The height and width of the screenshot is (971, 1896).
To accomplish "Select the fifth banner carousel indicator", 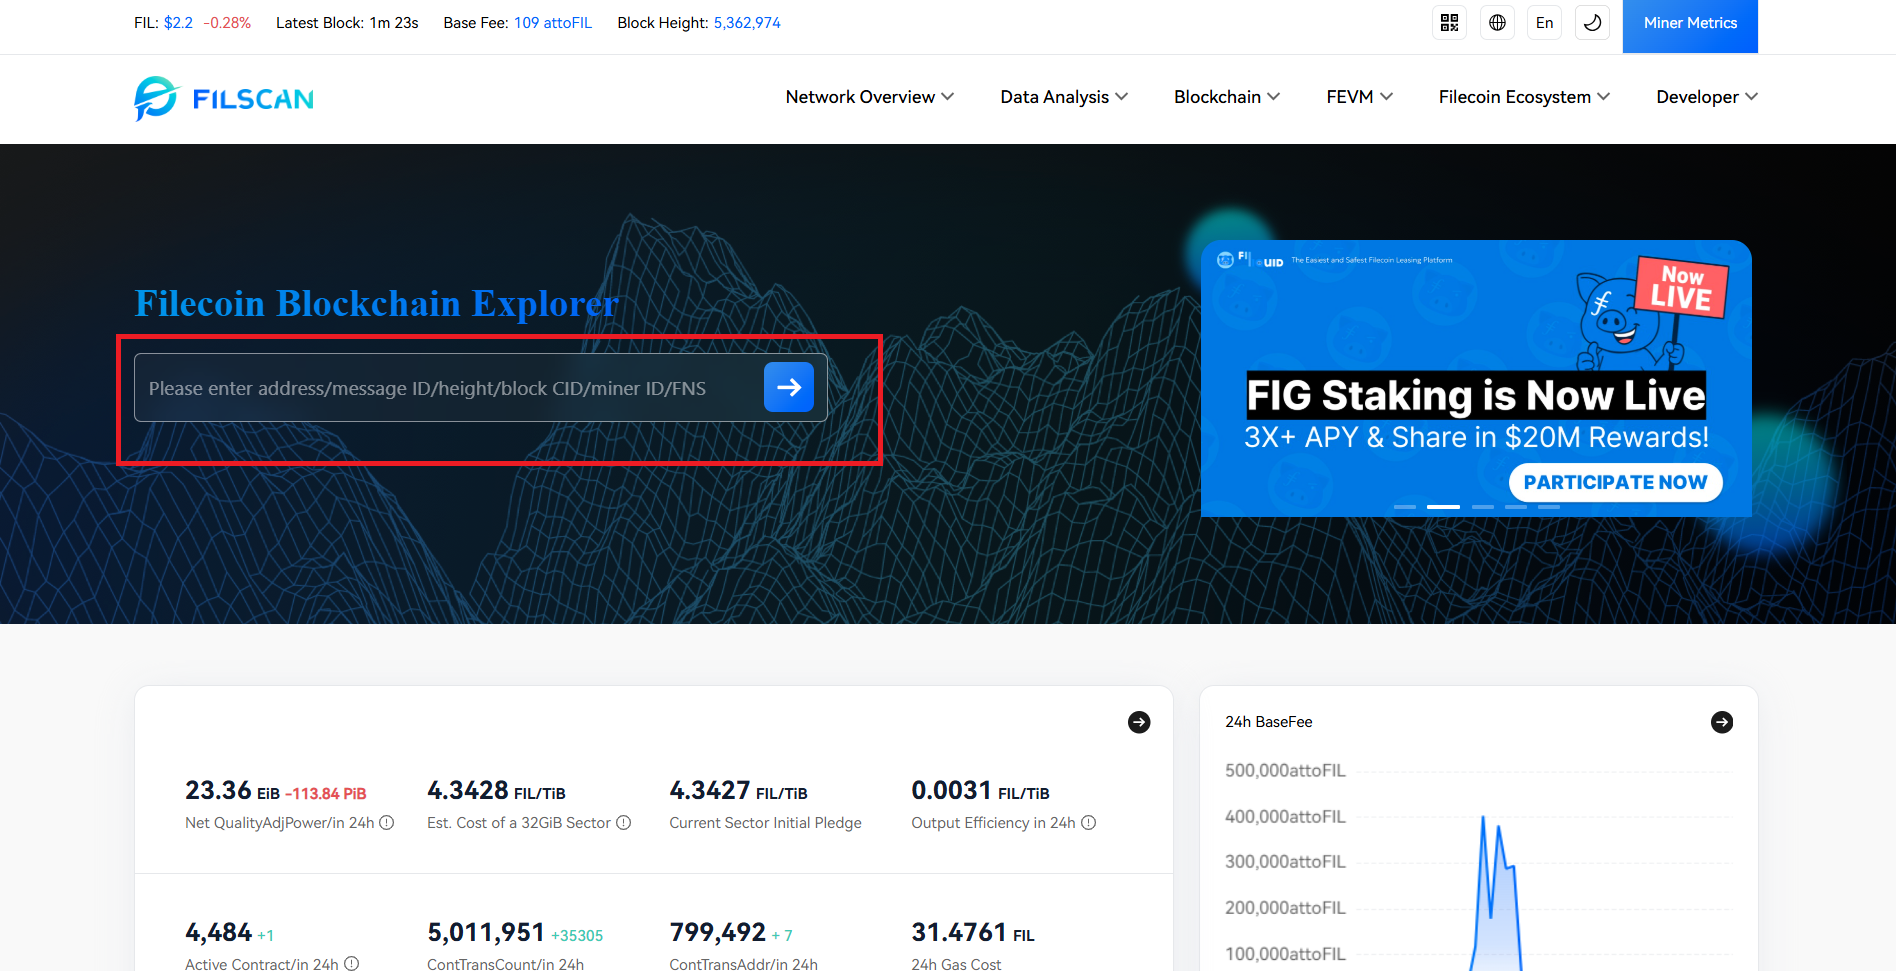I will pyautogui.click(x=1549, y=507).
